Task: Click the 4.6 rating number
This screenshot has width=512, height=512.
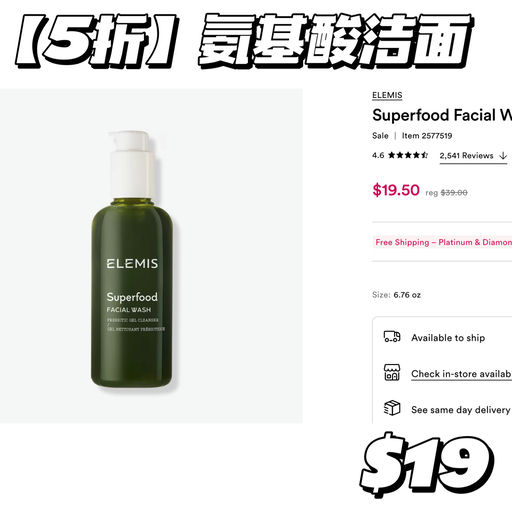Action: tap(378, 155)
